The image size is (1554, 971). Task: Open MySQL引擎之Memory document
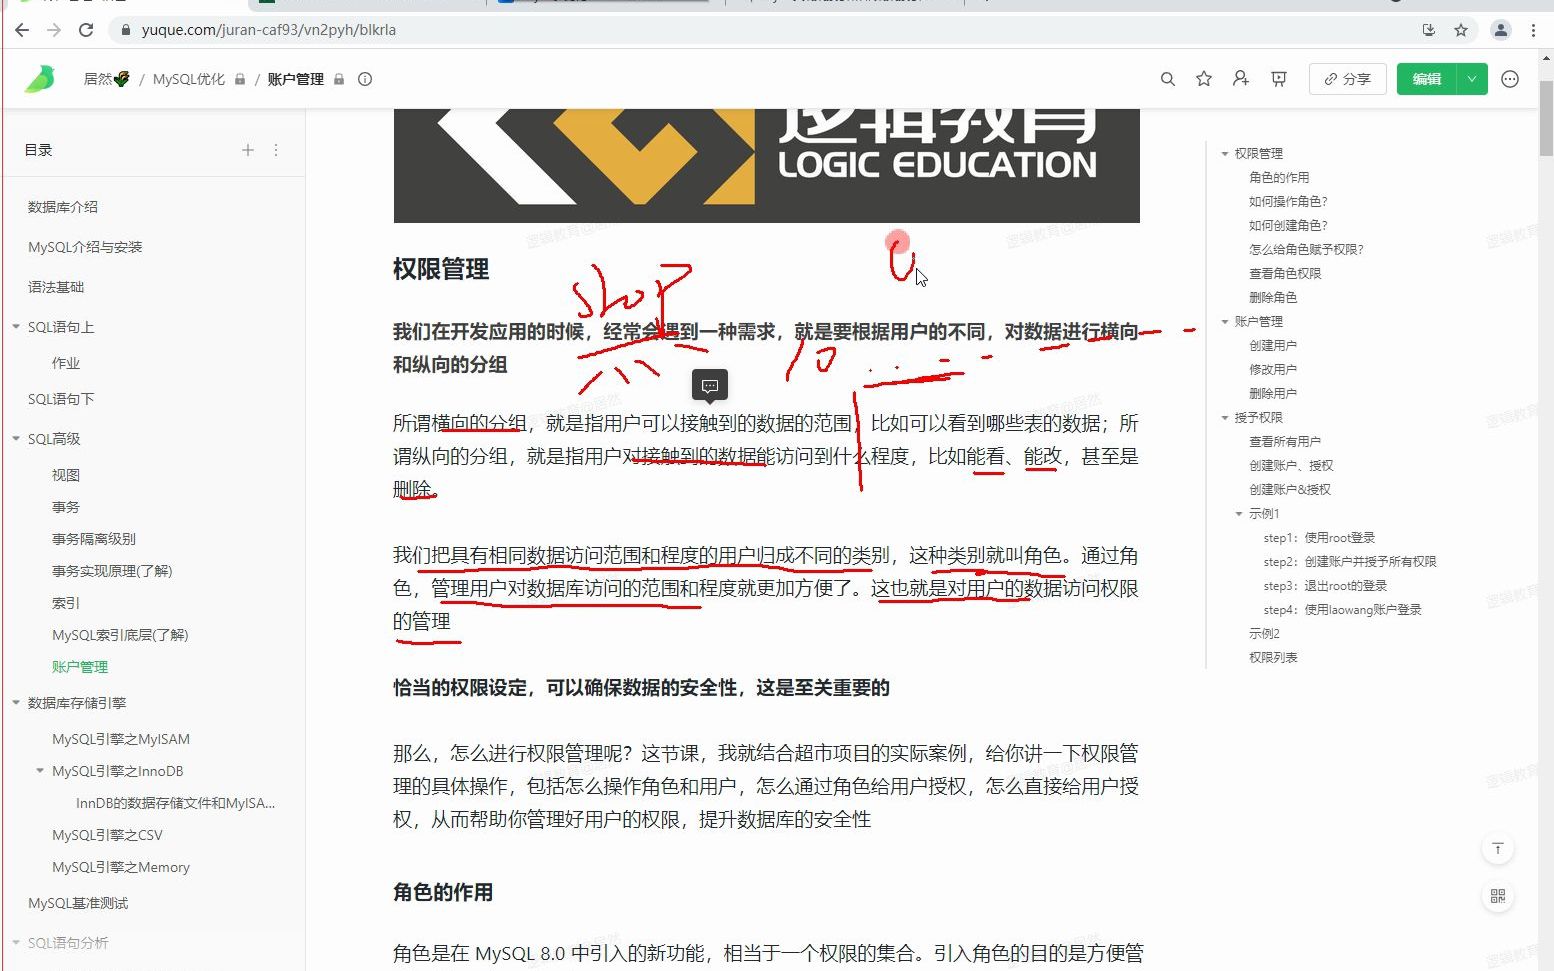coord(121,867)
